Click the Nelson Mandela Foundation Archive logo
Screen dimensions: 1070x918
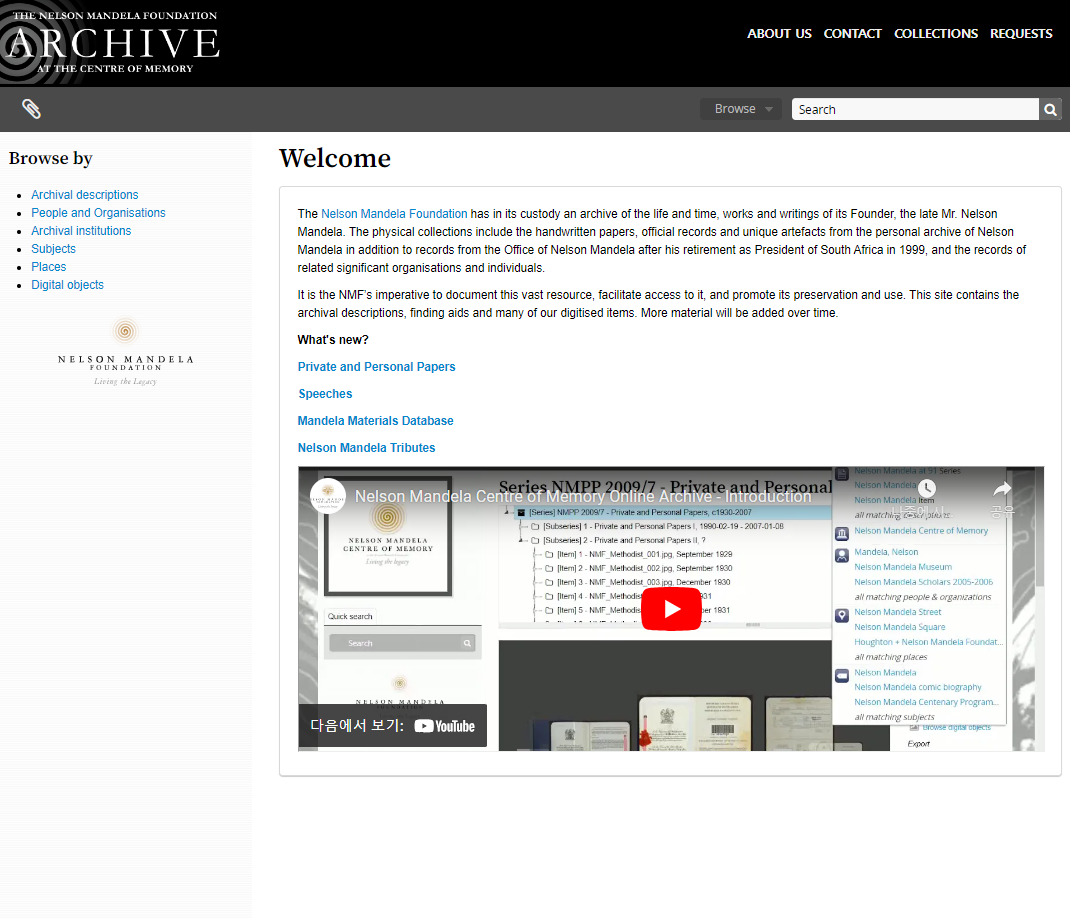pyautogui.click(x=110, y=42)
